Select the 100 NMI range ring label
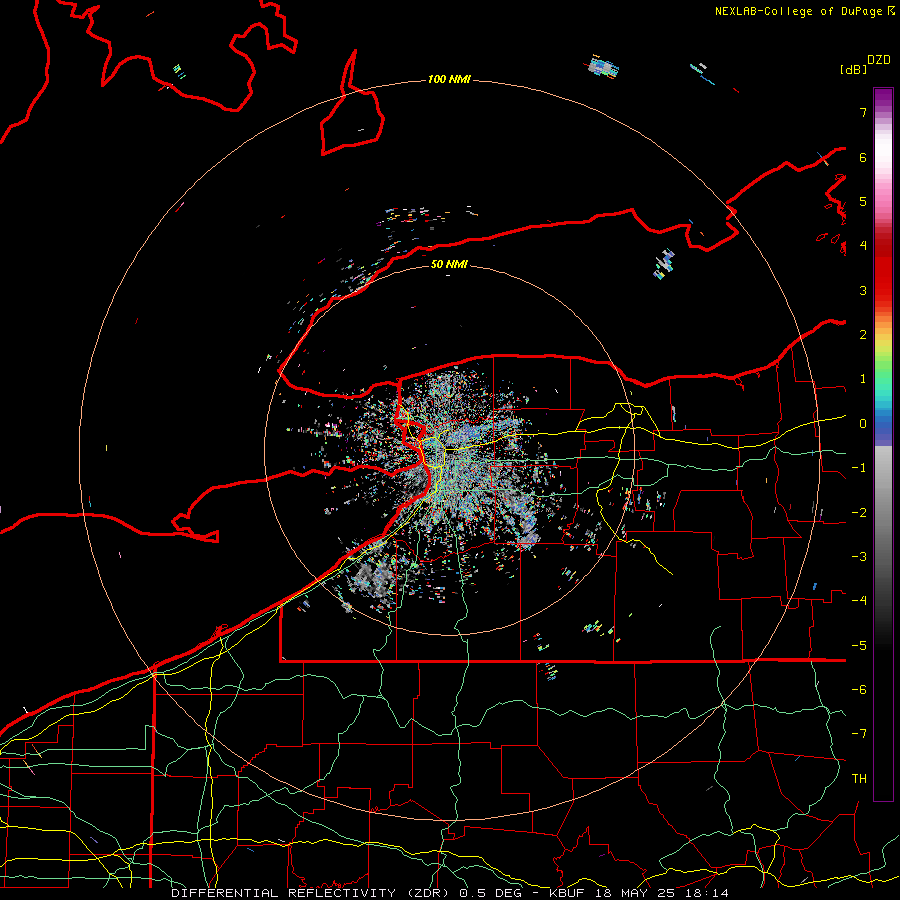900x900 pixels. (x=449, y=79)
